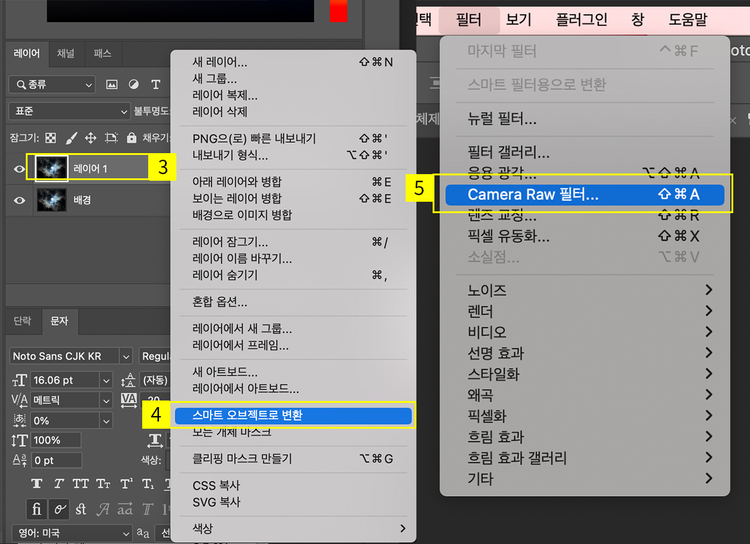750x544 pixels.
Task: Choose 새 레이어 from context menu
Action: (x=293, y=62)
